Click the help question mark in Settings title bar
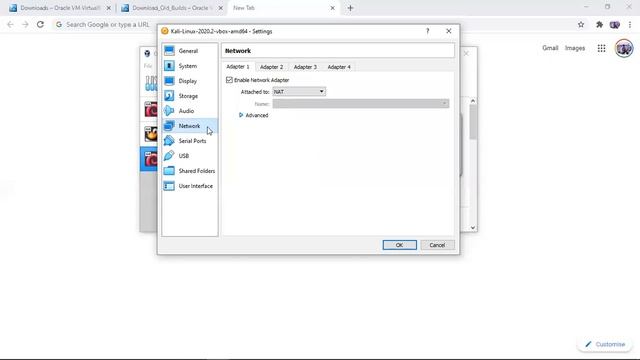Viewport: 640px width, 360px height. coord(427,31)
